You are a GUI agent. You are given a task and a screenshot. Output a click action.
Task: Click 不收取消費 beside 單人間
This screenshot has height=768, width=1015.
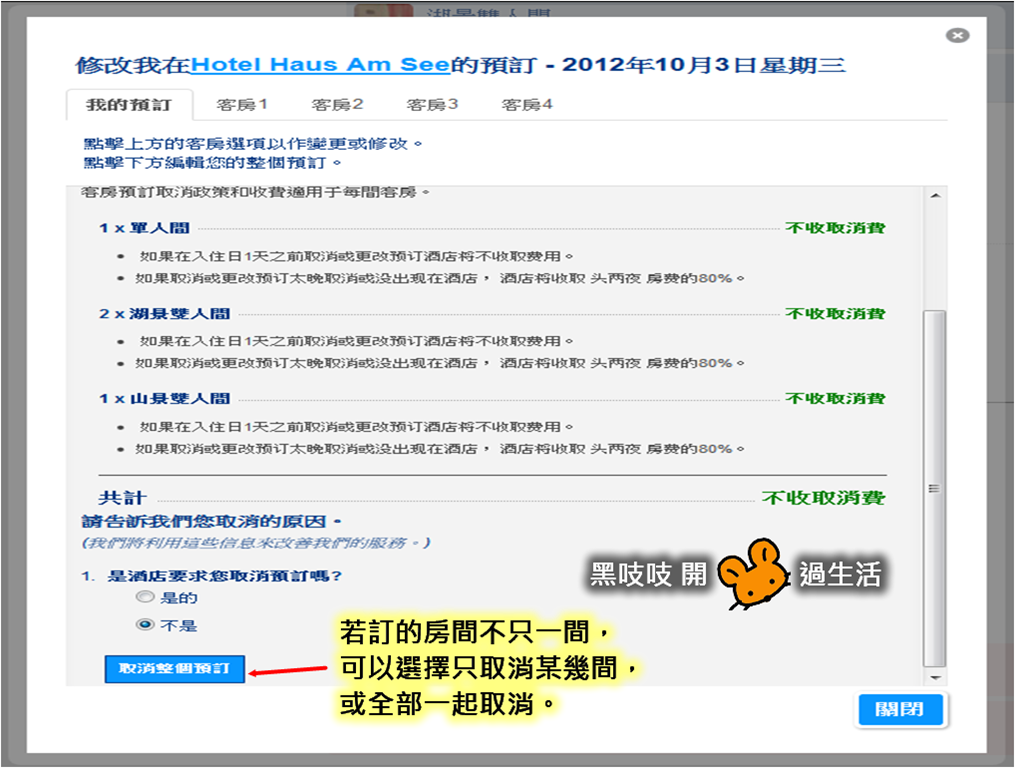835,228
